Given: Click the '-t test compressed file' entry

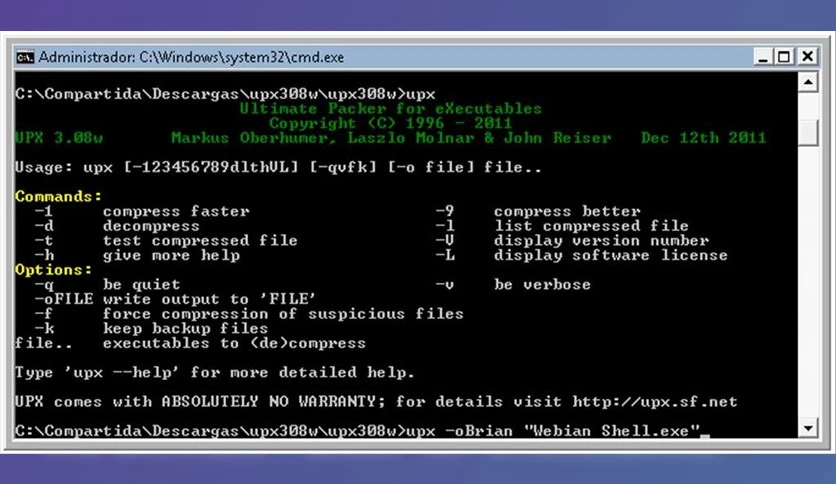Looking at the screenshot, I should tap(166, 240).
